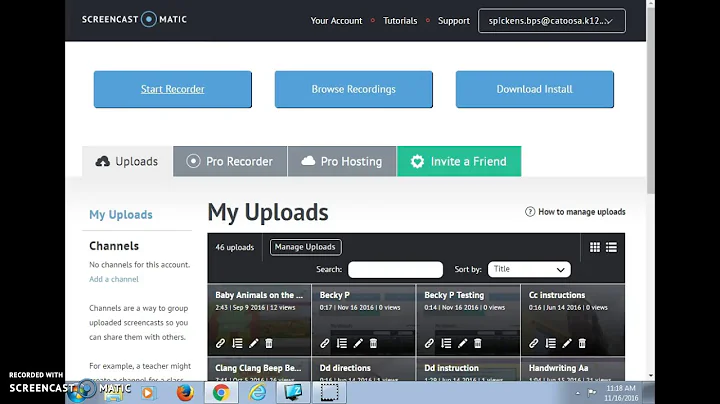Delete the Baby Animals upload

(269, 343)
